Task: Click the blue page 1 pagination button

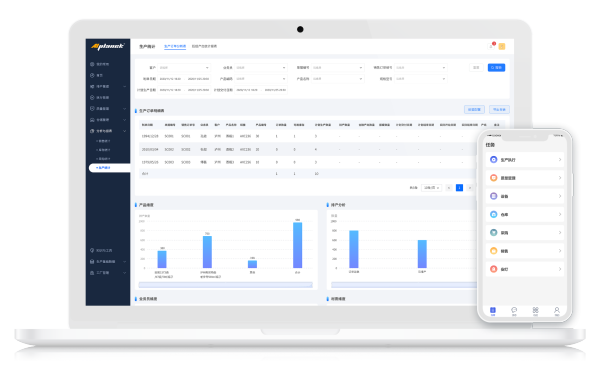Action: pos(460,188)
